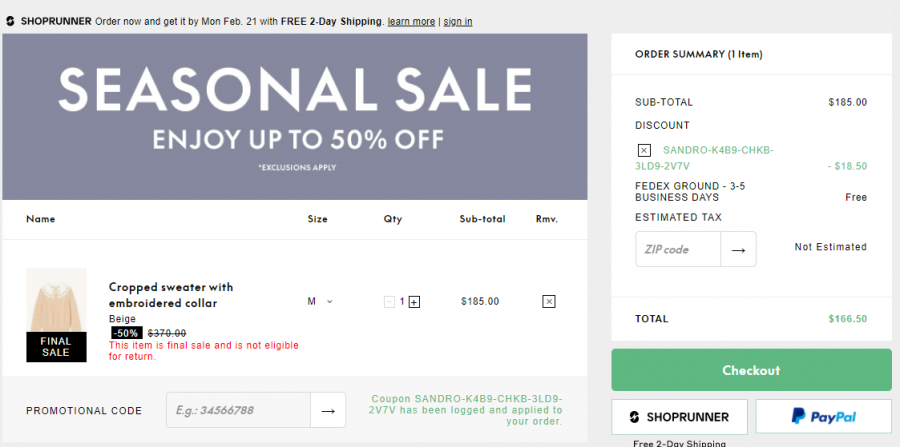
Task: Click the -50% discount tag
Action: (126, 333)
